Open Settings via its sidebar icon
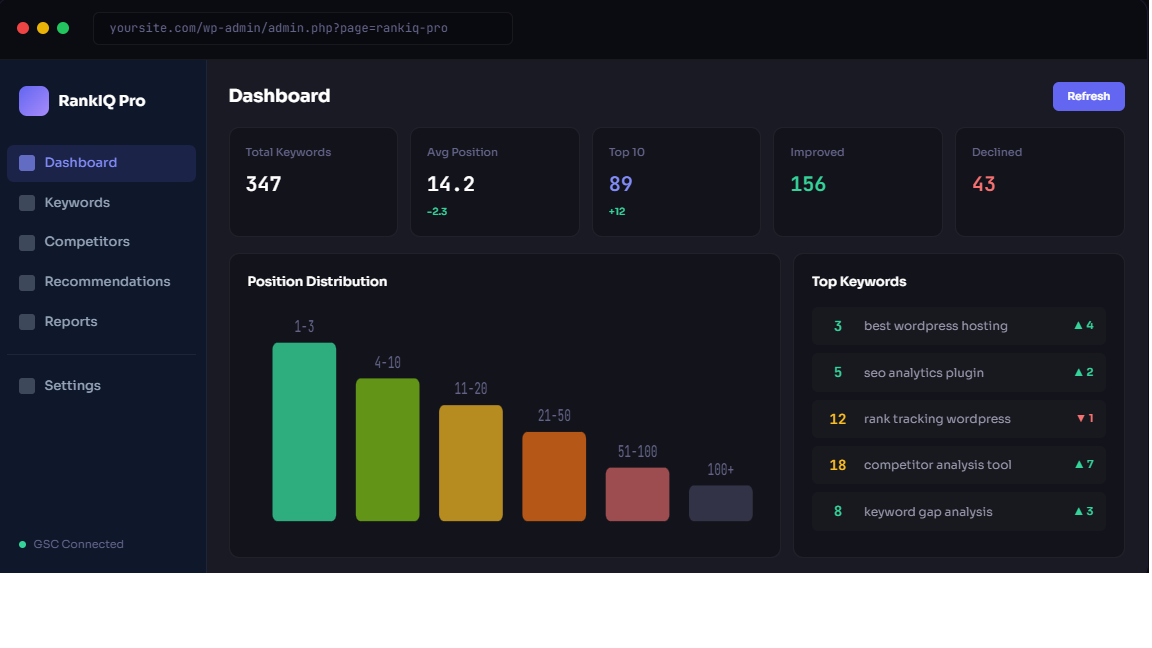This screenshot has width=1152, height=648. [27, 385]
